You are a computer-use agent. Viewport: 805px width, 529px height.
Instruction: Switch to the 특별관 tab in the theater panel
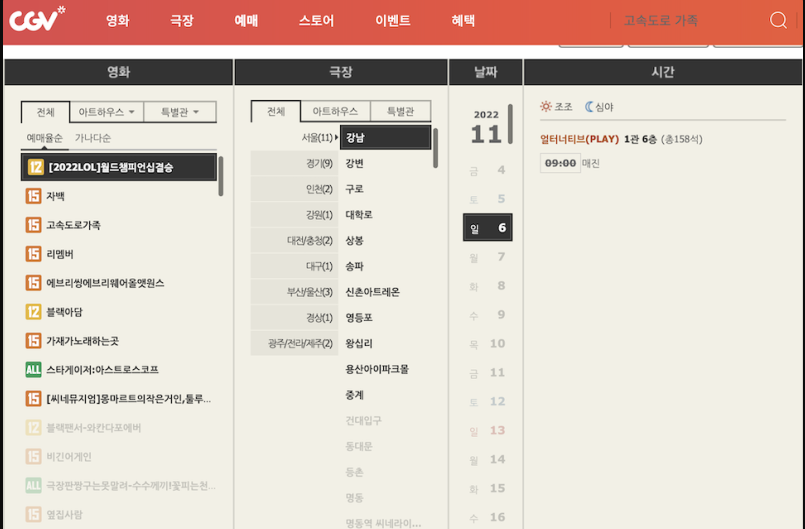[x=400, y=111]
